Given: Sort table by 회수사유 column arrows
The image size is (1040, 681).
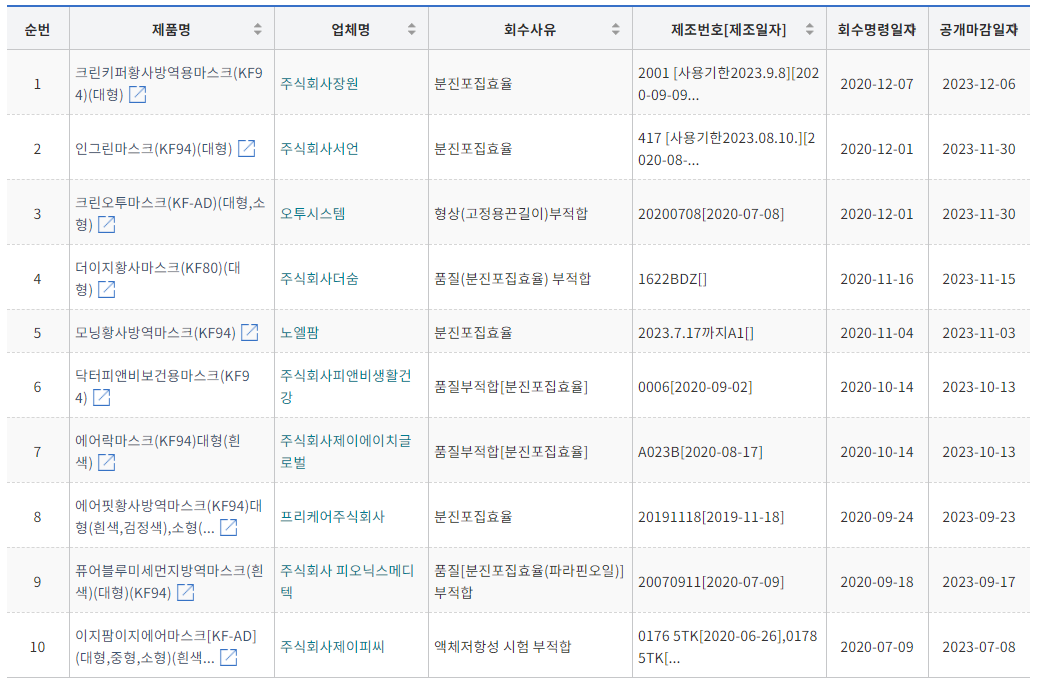Looking at the screenshot, I should pyautogui.click(x=616, y=29).
